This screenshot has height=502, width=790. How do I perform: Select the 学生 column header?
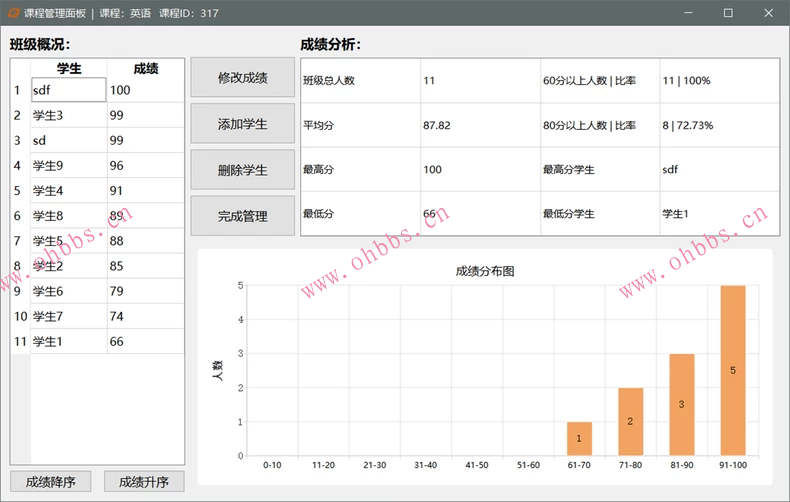pos(69,68)
